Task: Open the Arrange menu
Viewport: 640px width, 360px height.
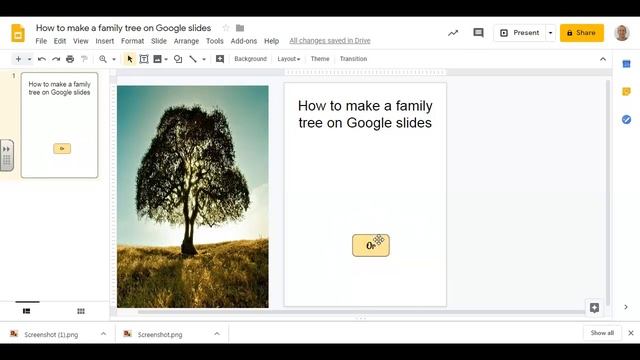Action: click(x=186, y=41)
